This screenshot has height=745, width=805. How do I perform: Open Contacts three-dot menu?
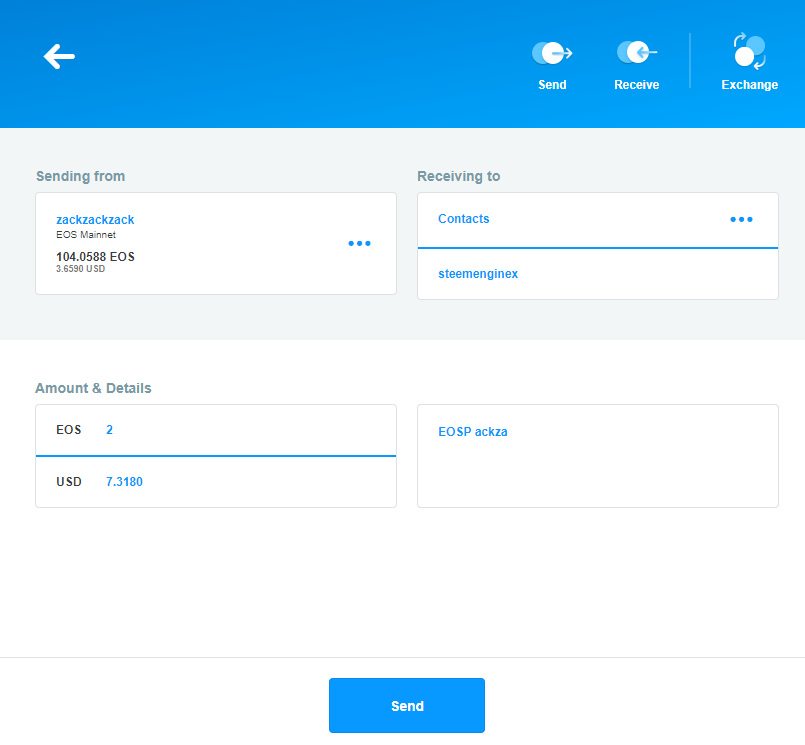(x=741, y=219)
